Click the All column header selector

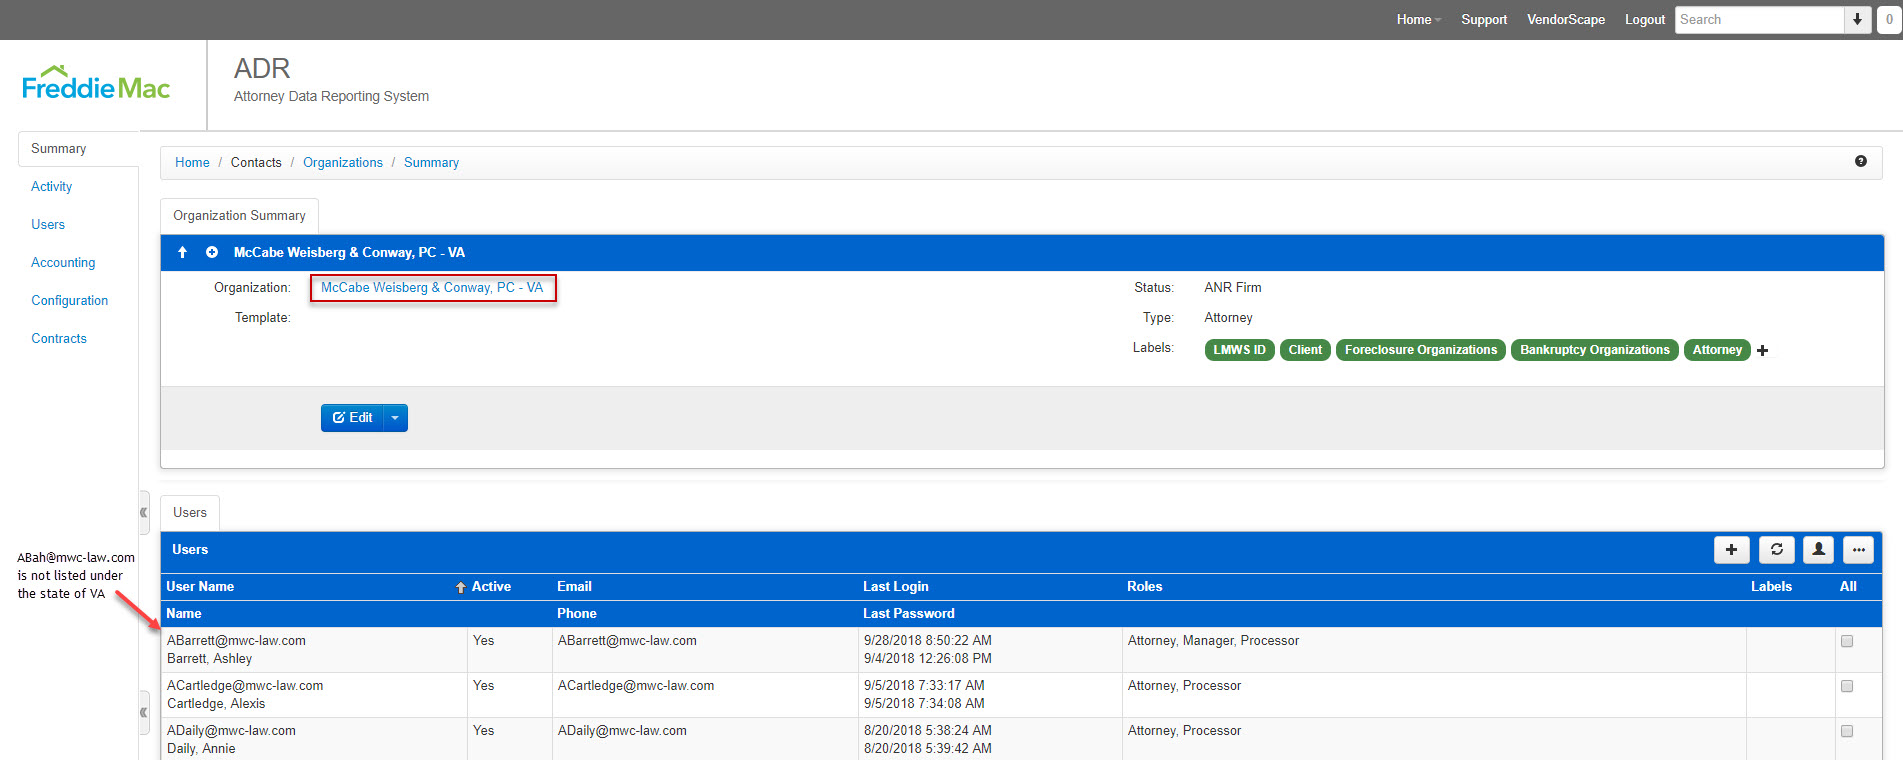point(1848,587)
